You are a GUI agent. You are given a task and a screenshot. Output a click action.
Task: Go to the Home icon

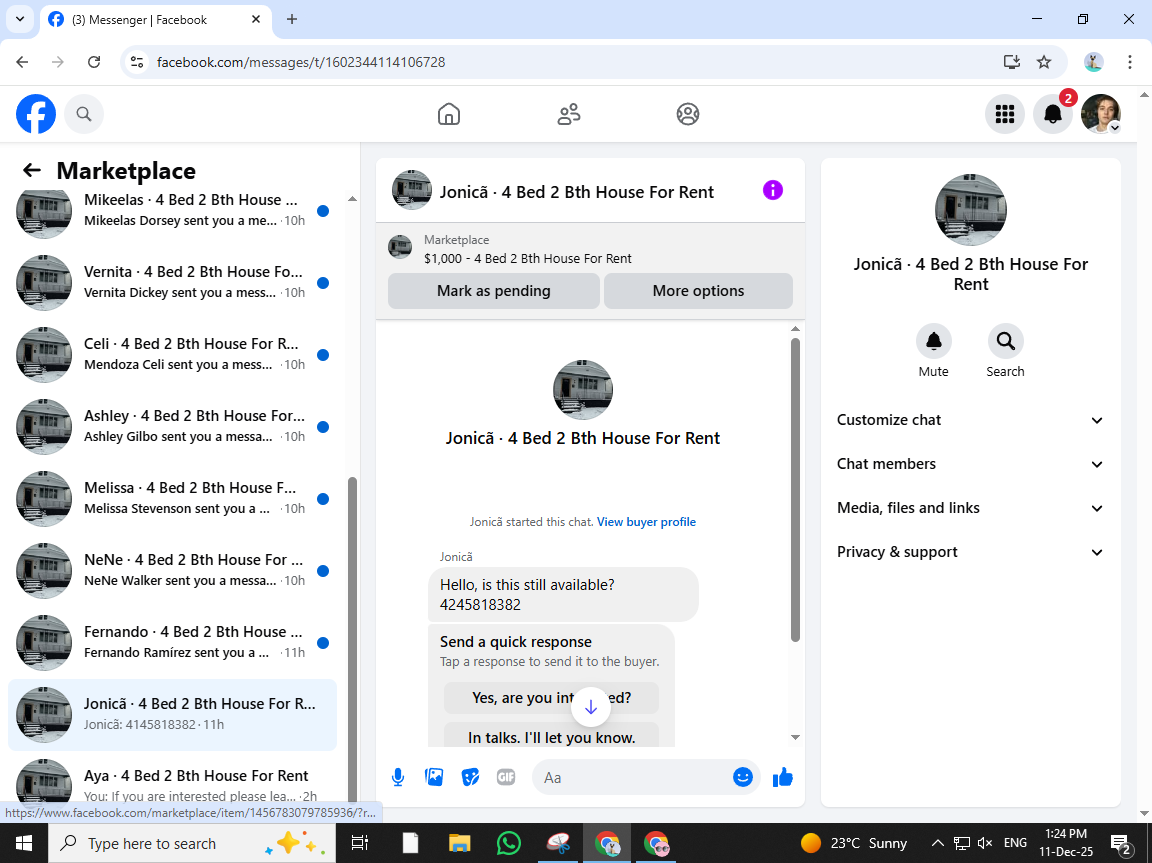coord(449,114)
